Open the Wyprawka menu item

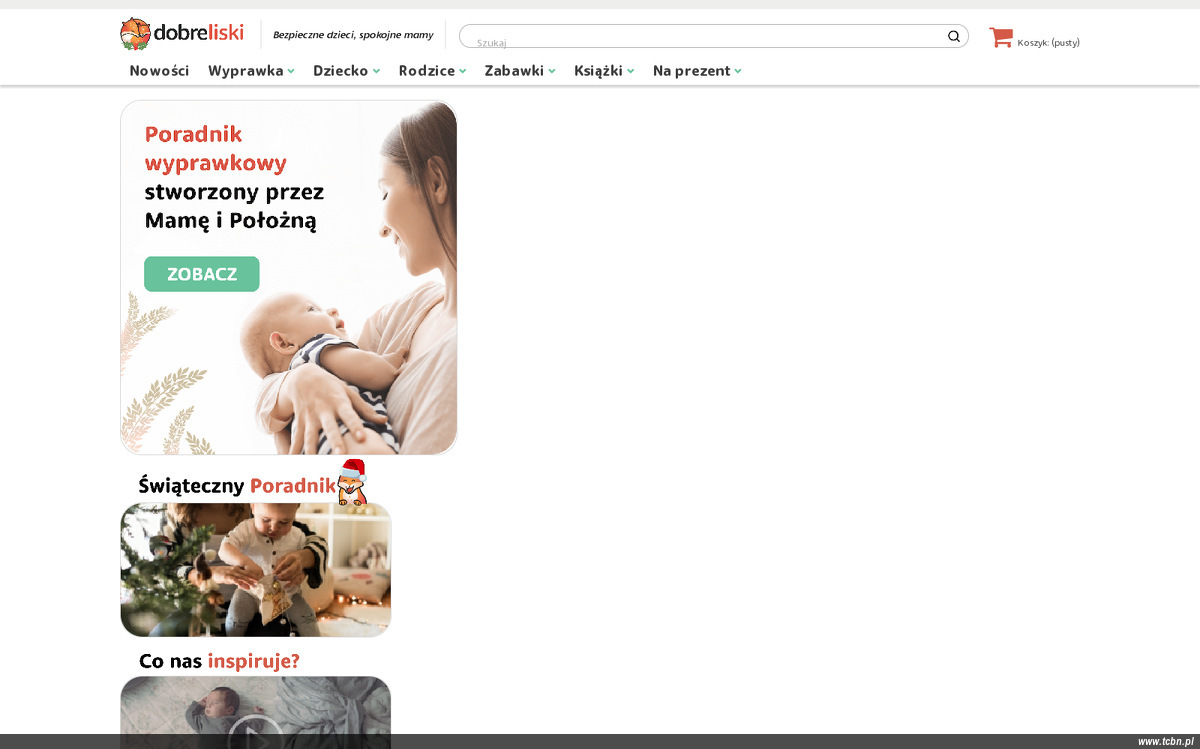[246, 71]
